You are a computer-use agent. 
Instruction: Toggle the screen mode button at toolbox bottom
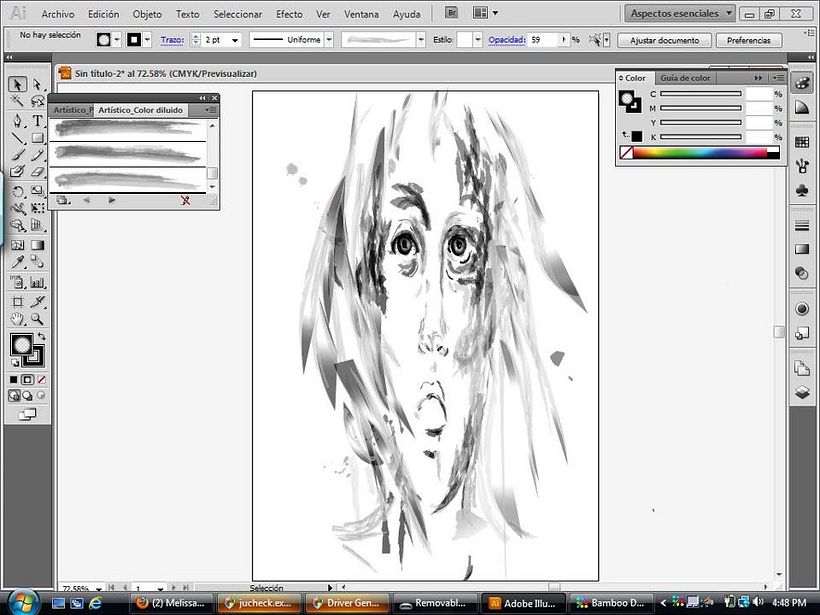point(27,413)
